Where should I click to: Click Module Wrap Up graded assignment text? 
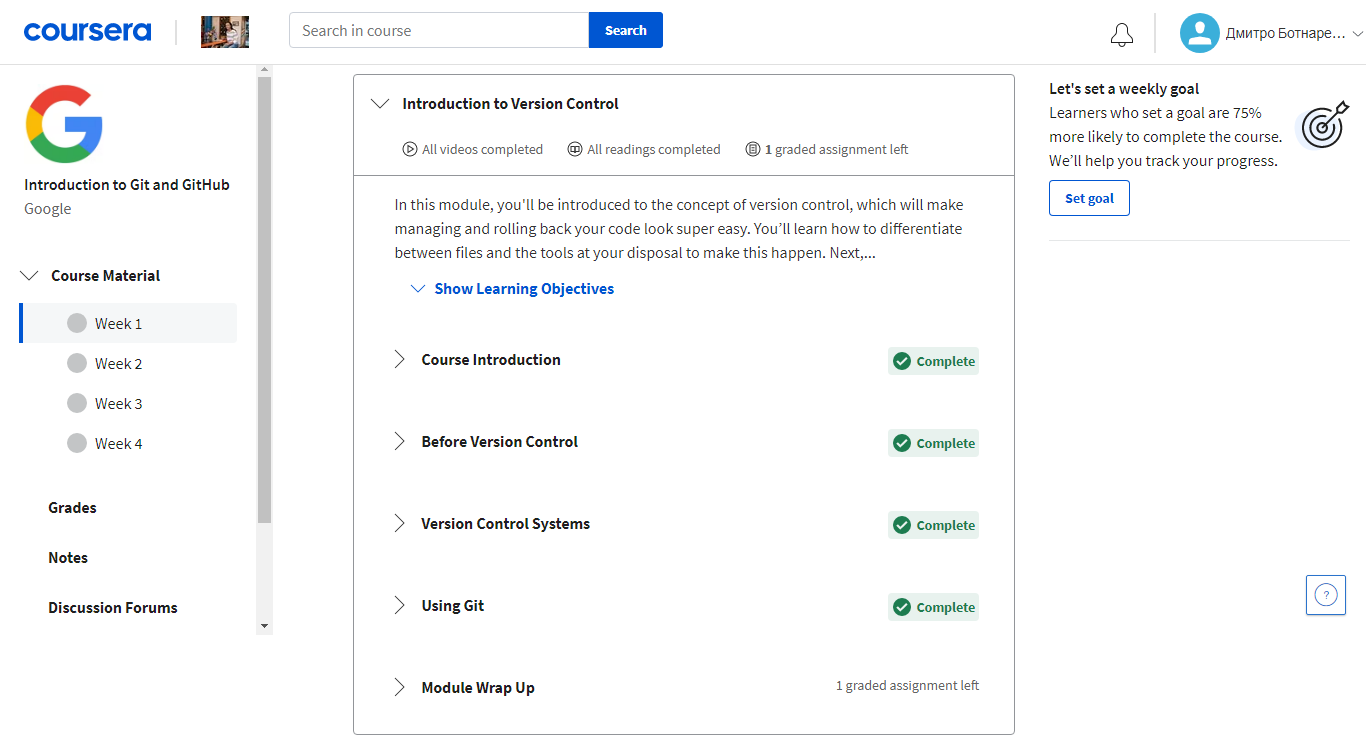coord(908,686)
